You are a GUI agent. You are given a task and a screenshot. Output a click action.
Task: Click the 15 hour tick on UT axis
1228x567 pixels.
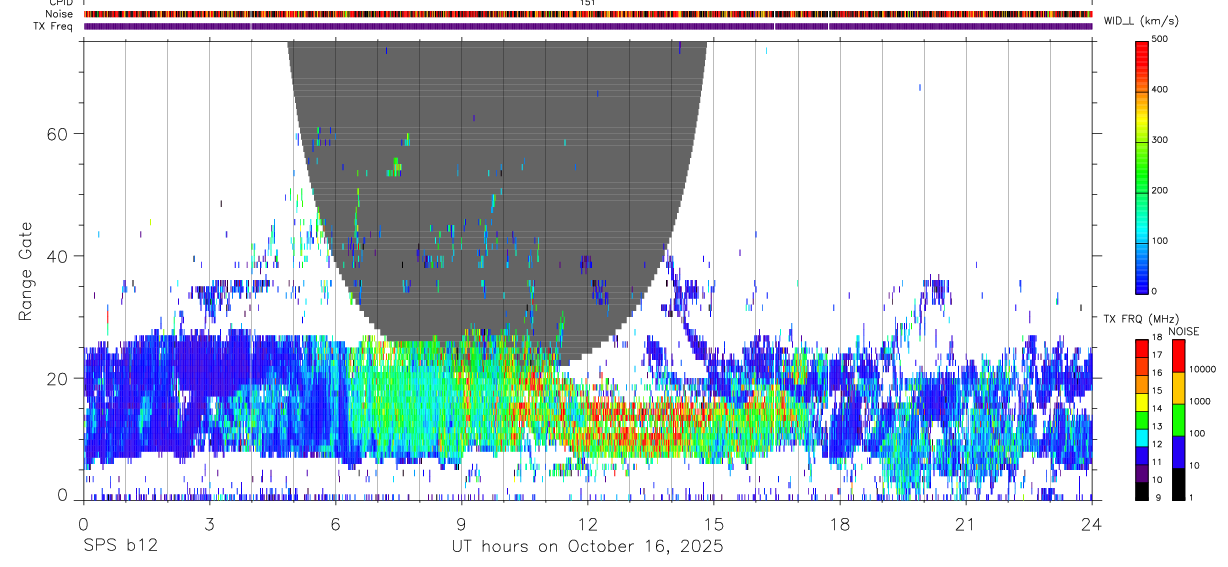point(714,524)
